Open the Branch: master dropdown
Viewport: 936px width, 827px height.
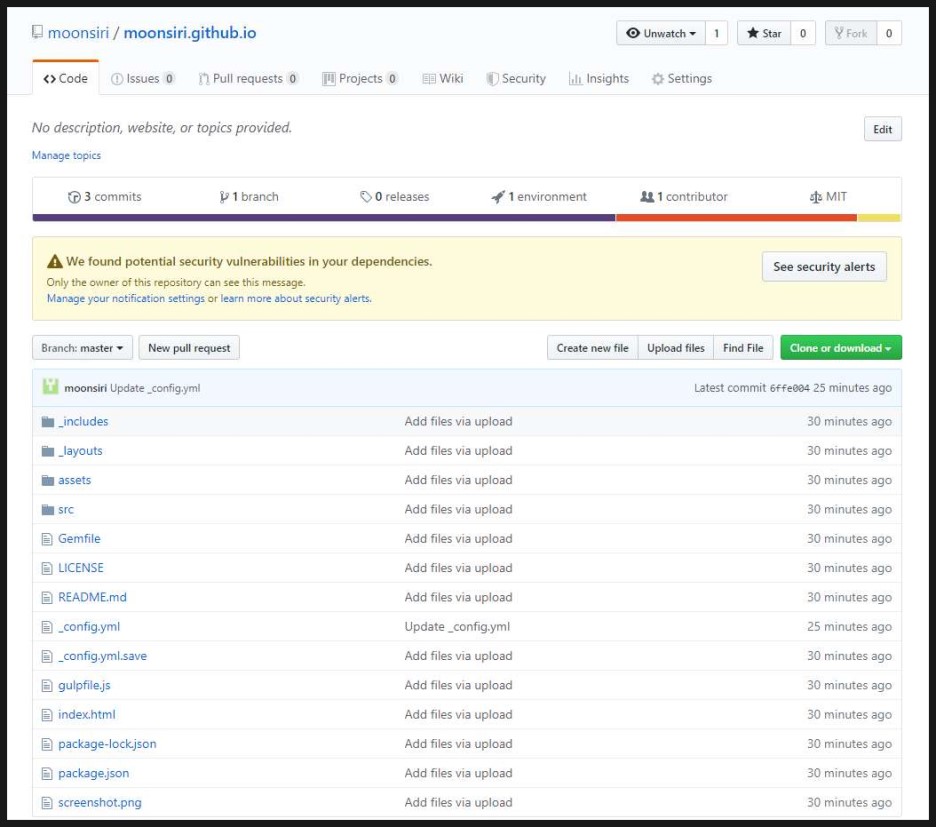pos(82,348)
